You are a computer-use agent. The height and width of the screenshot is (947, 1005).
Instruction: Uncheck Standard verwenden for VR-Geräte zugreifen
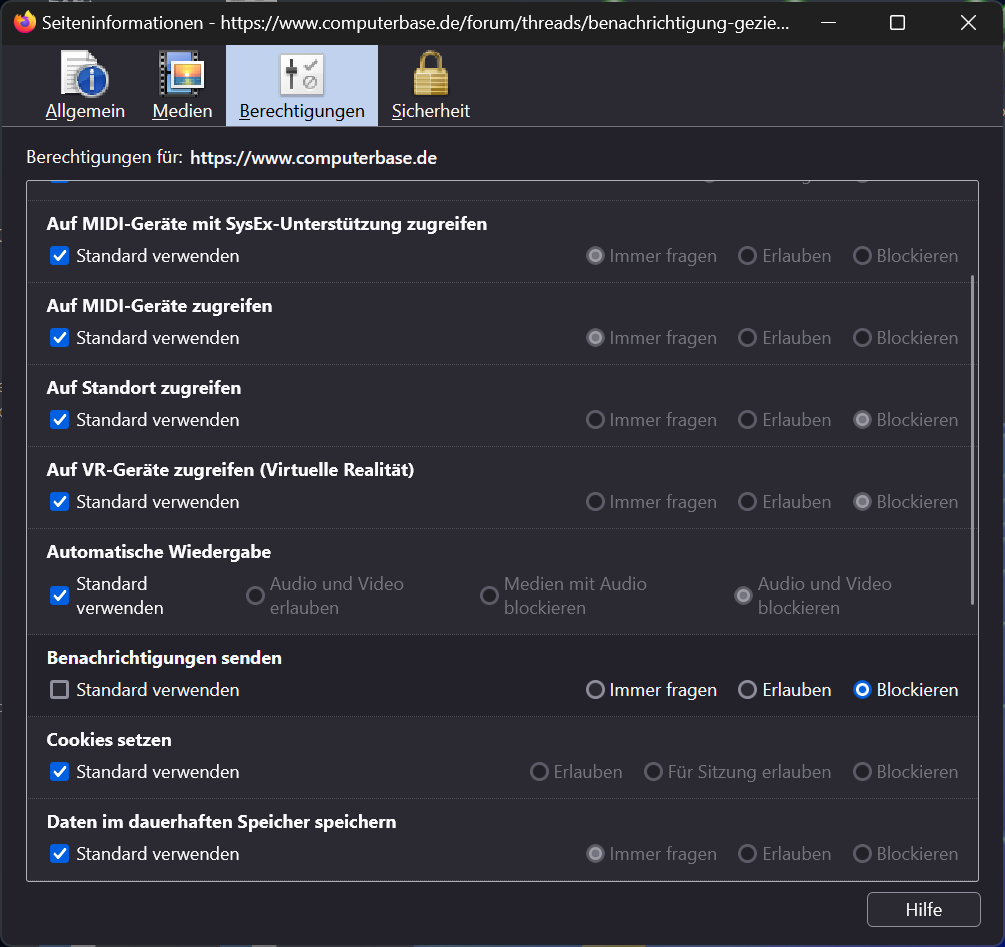[x=60, y=502]
